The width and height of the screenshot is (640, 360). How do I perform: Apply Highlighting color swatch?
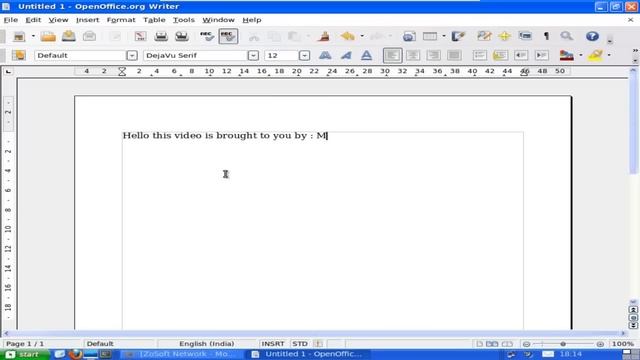pyautogui.click(x=596, y=56)
